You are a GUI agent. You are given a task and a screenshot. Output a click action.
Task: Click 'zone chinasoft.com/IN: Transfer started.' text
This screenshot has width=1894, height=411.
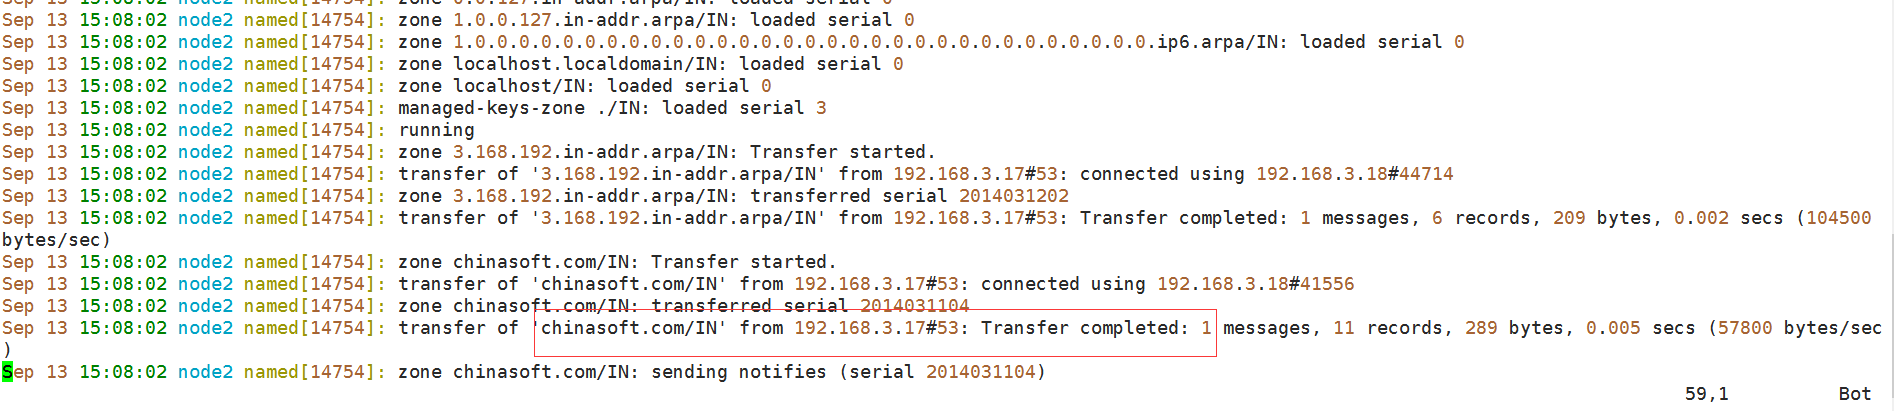(612, 262)
